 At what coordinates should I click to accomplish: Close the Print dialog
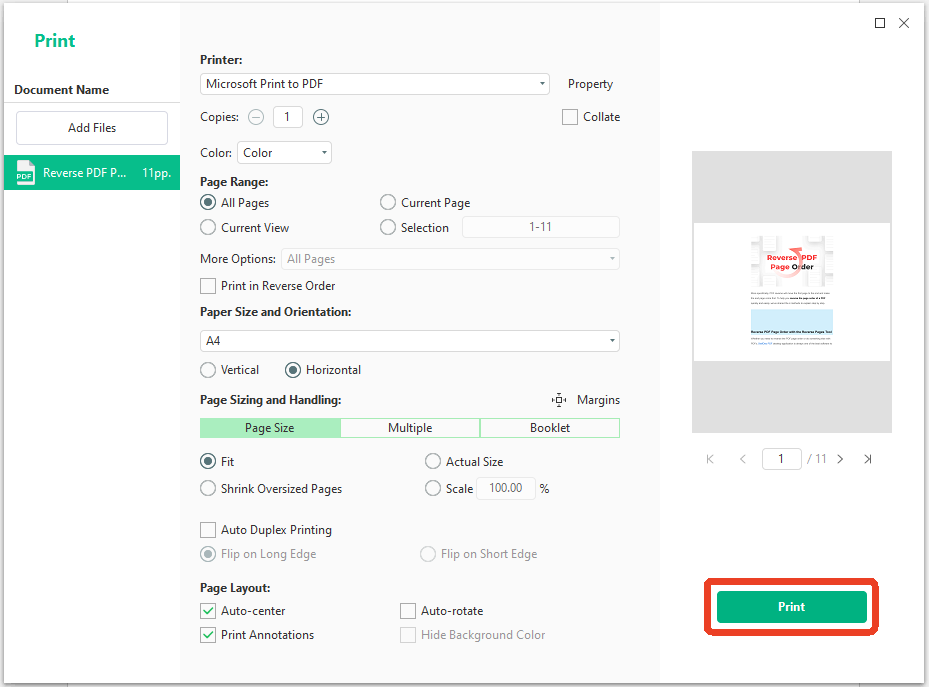(x=904, y=23)
